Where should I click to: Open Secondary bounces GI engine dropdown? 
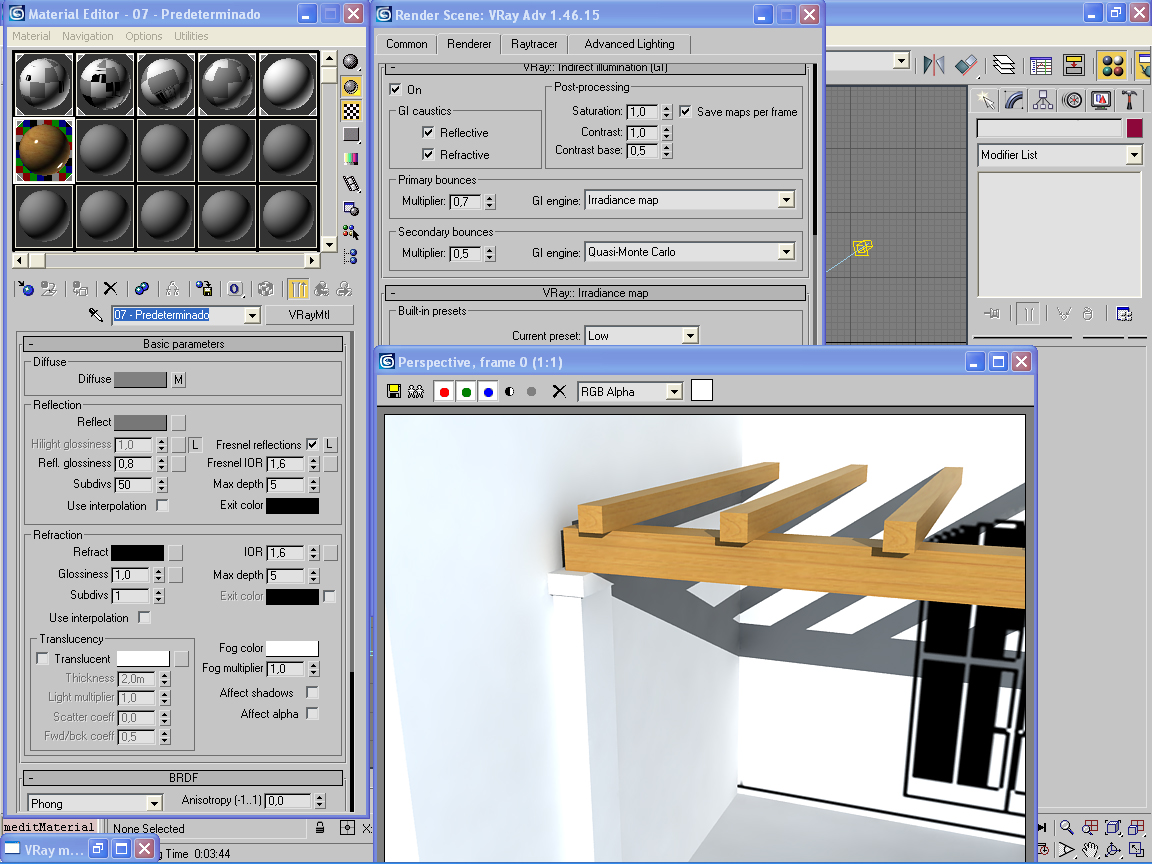[786, 252]
